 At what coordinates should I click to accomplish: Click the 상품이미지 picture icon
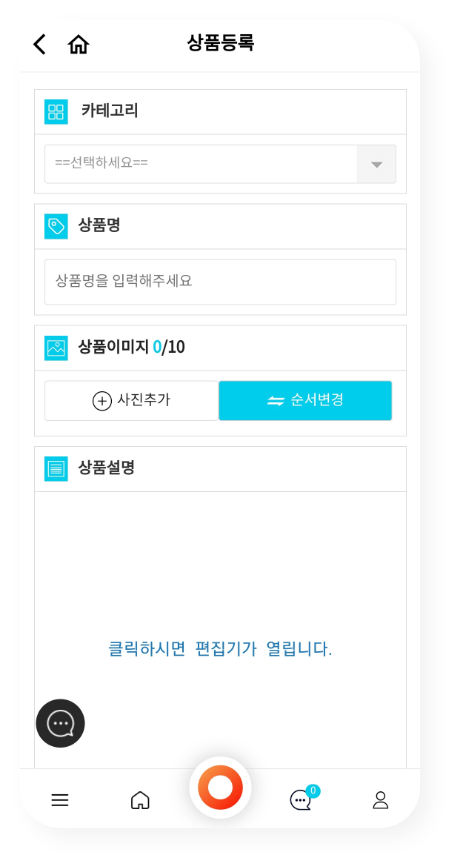tap(56, 348)
